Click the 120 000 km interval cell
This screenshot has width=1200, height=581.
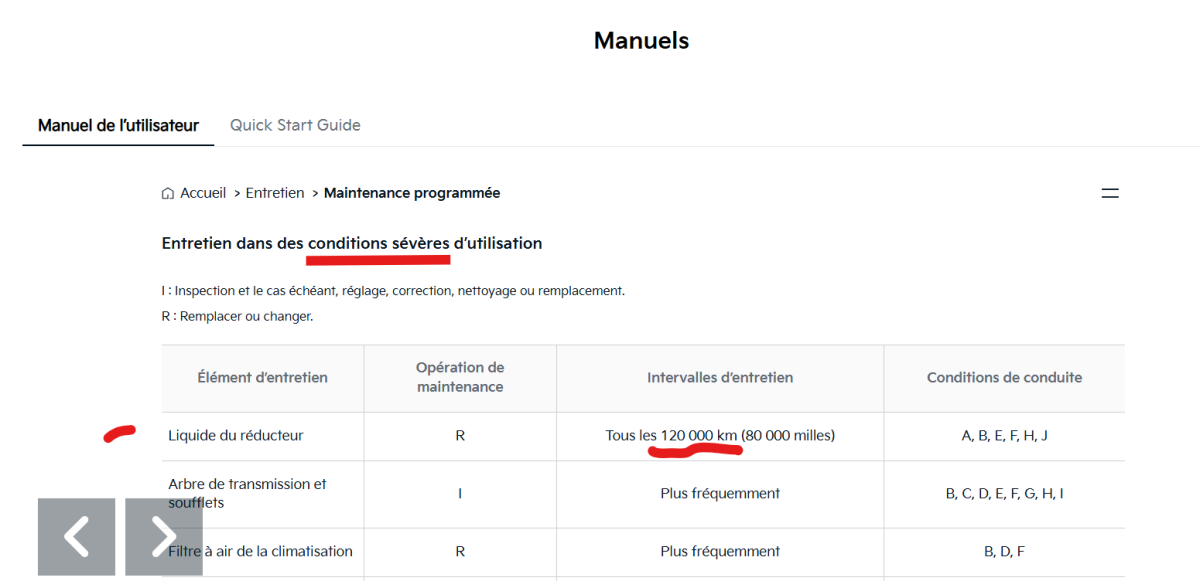pyautogui.click(x=720, y=436)
